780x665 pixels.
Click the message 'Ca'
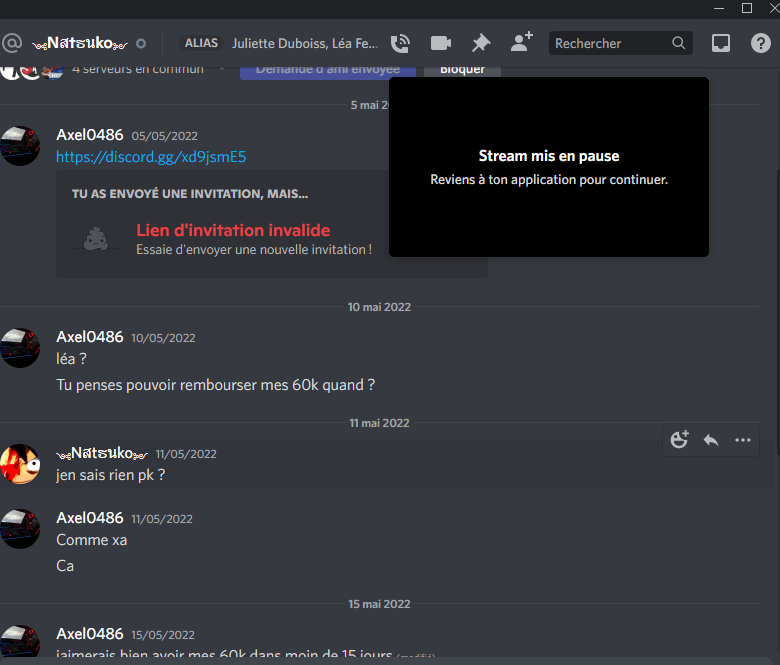pyautogui.click(x=65, y=566)
